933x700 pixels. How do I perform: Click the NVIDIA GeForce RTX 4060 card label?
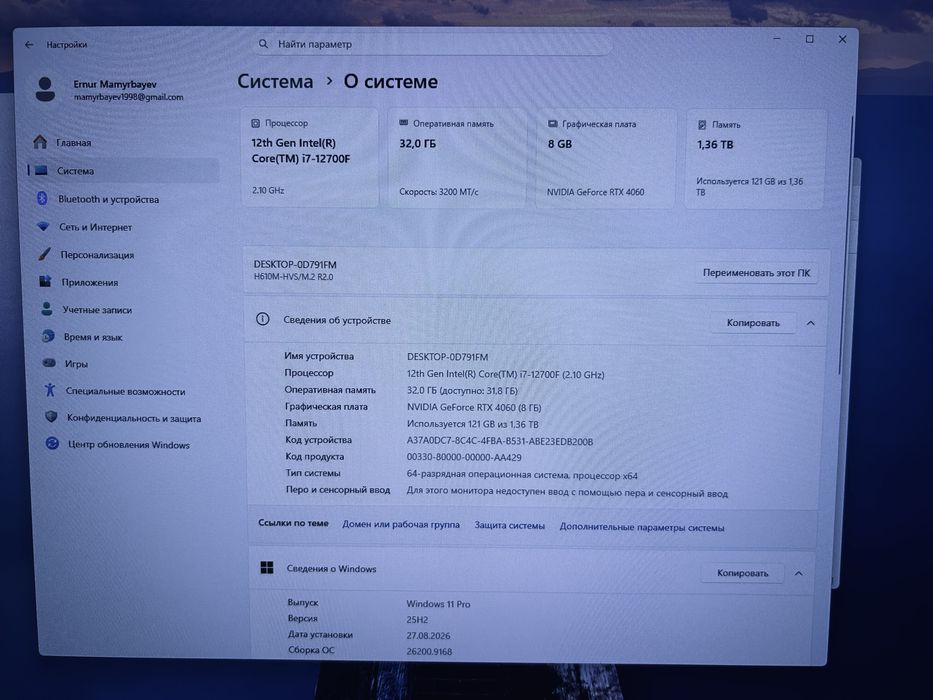[595, 192]
